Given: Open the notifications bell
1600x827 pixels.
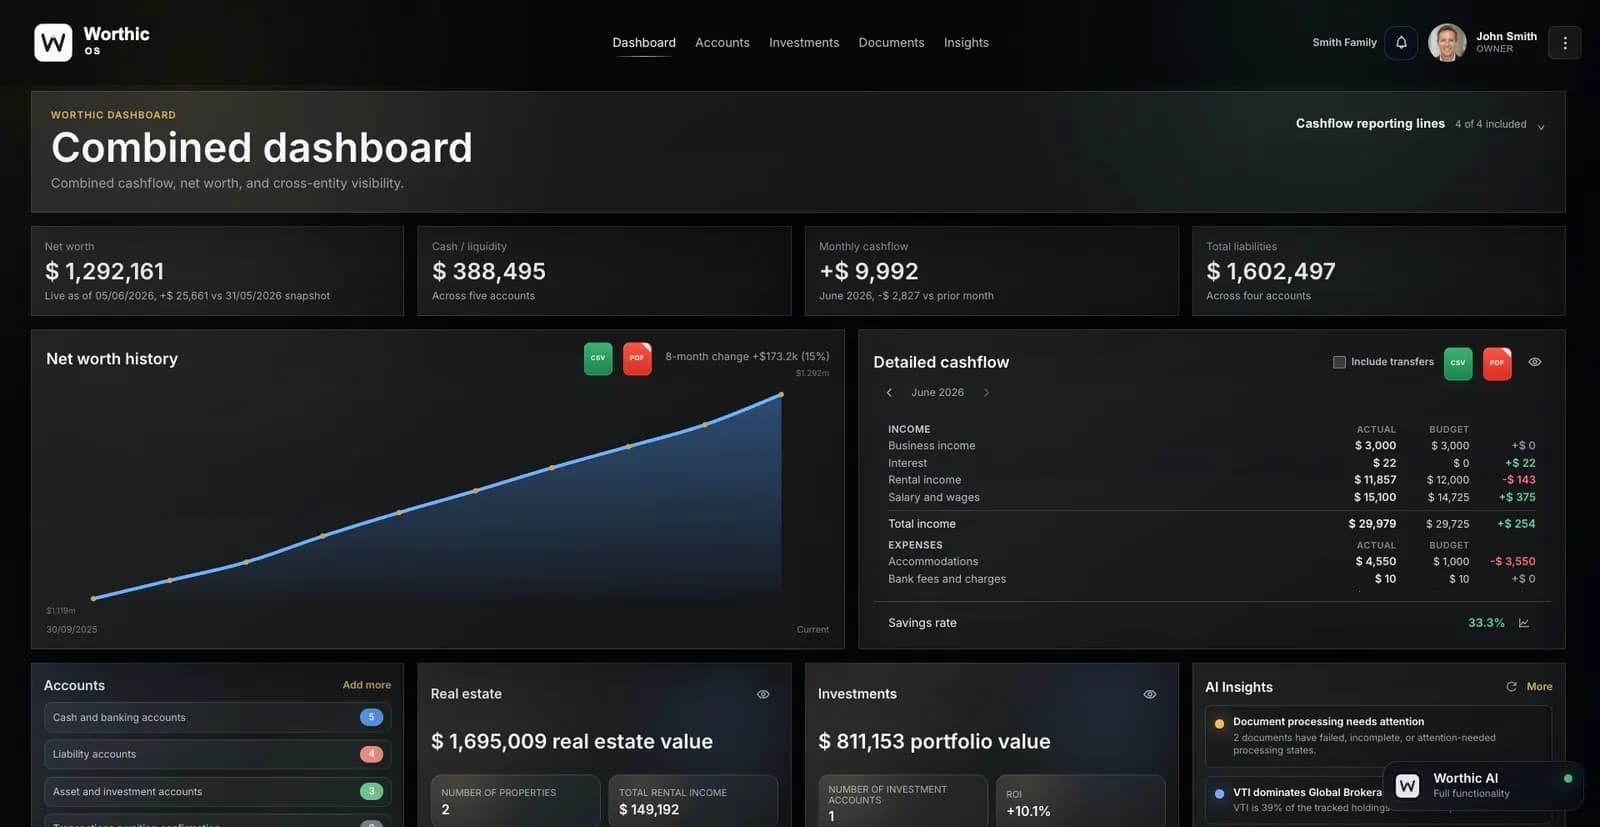Looking at the screenshot, I should tap(1401, 43).
